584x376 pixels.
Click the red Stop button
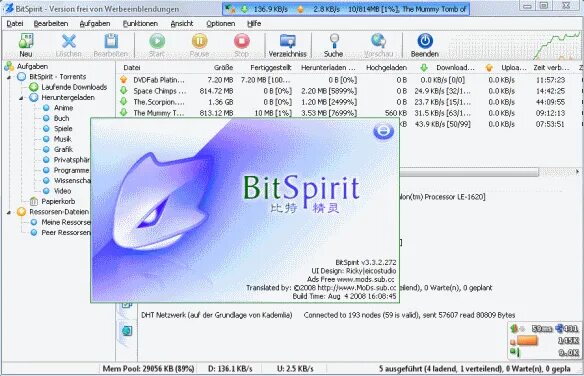point(241,41)
